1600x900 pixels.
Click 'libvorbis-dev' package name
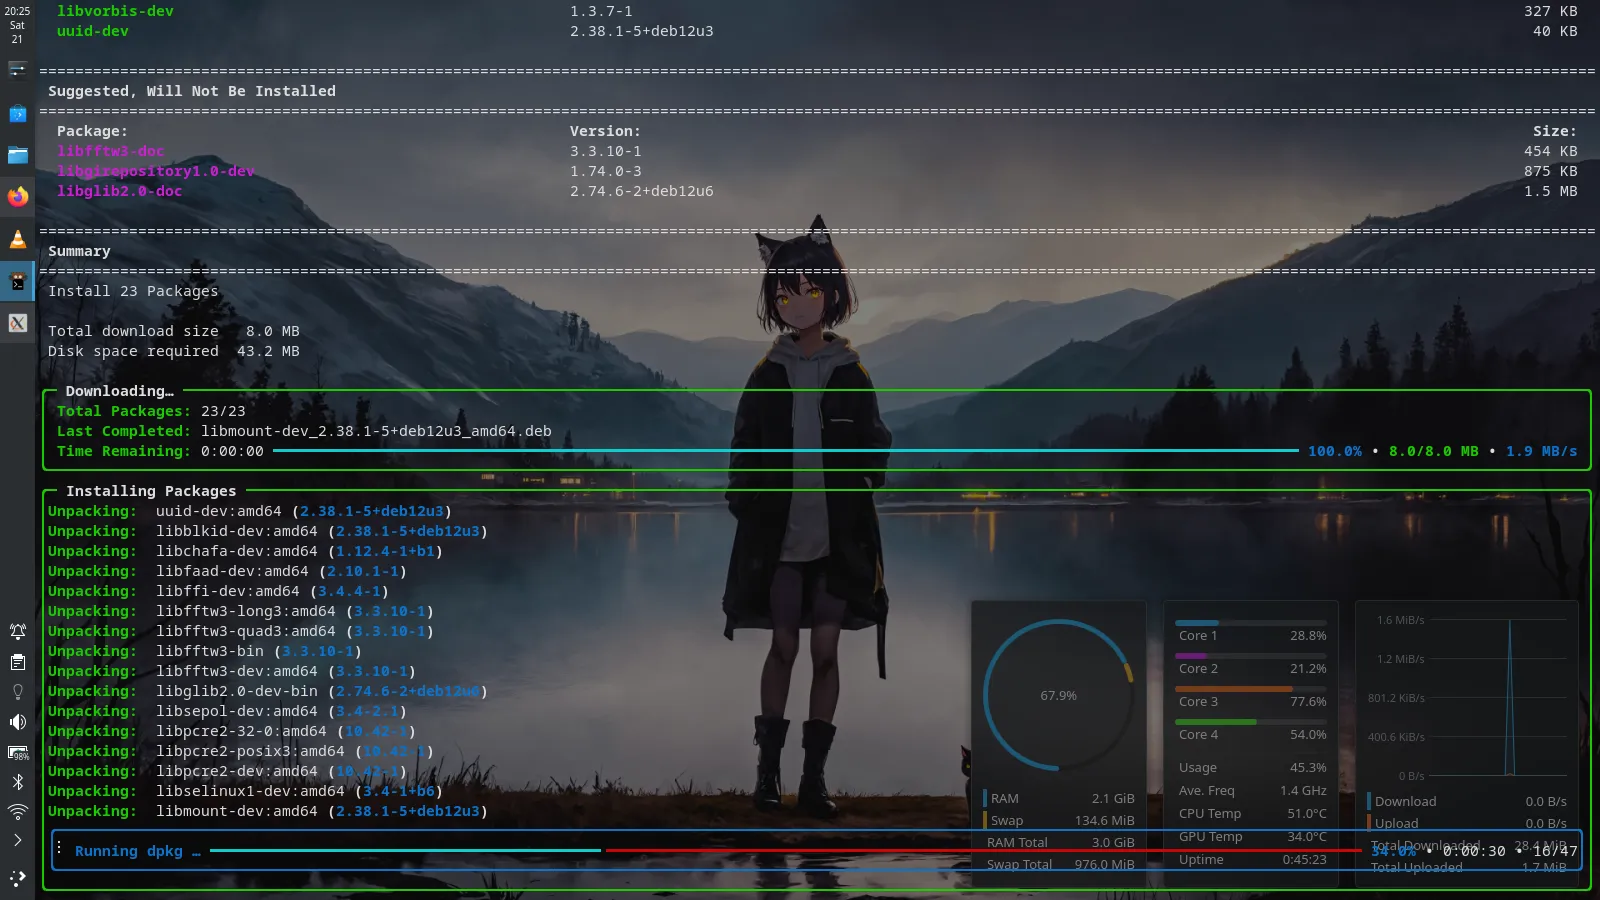tap(115, 11)
